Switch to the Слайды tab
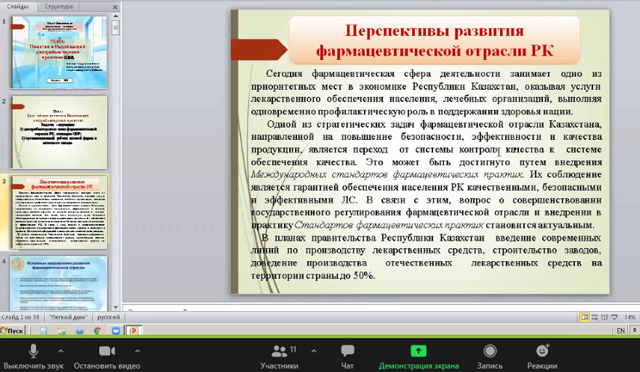 coord(18,6)
